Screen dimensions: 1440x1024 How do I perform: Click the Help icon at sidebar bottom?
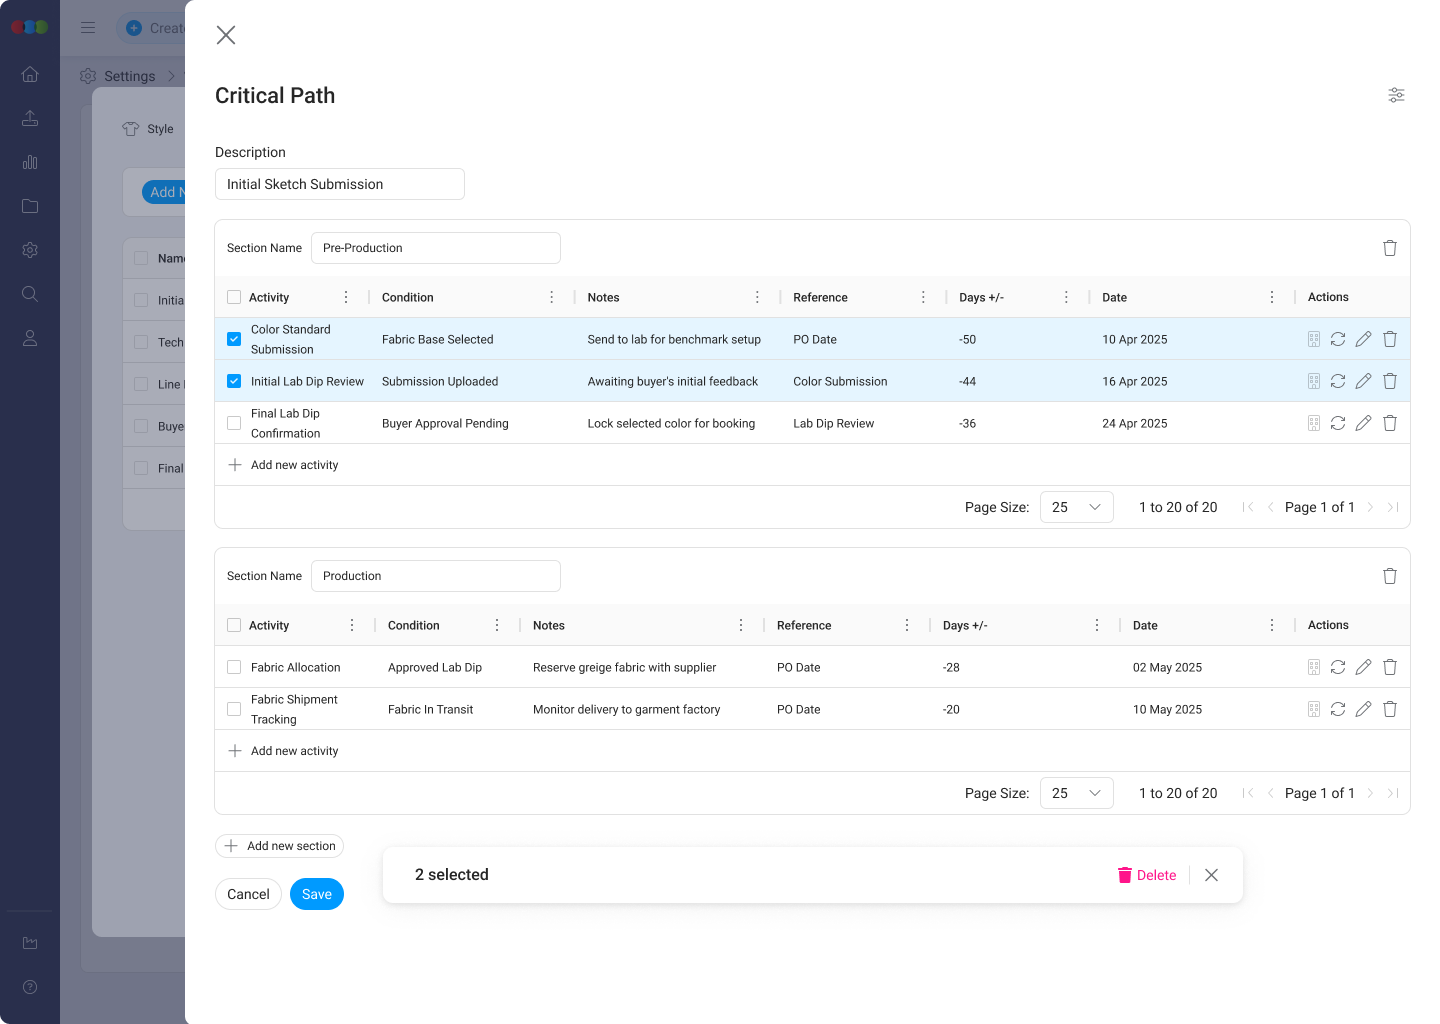click(30, 987)
